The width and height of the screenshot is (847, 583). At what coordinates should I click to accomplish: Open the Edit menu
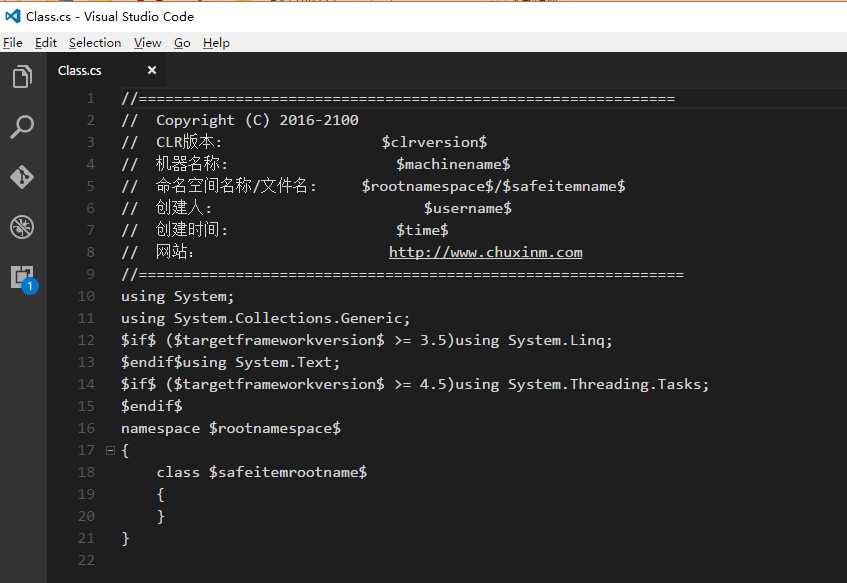pos(45,43)
